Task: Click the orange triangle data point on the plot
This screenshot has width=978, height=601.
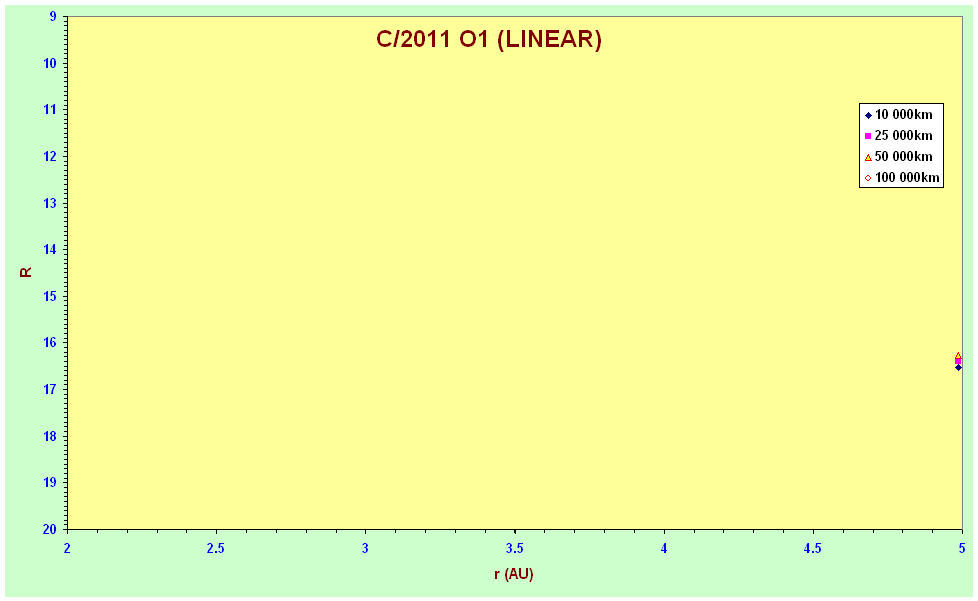Action: (958, 355)
